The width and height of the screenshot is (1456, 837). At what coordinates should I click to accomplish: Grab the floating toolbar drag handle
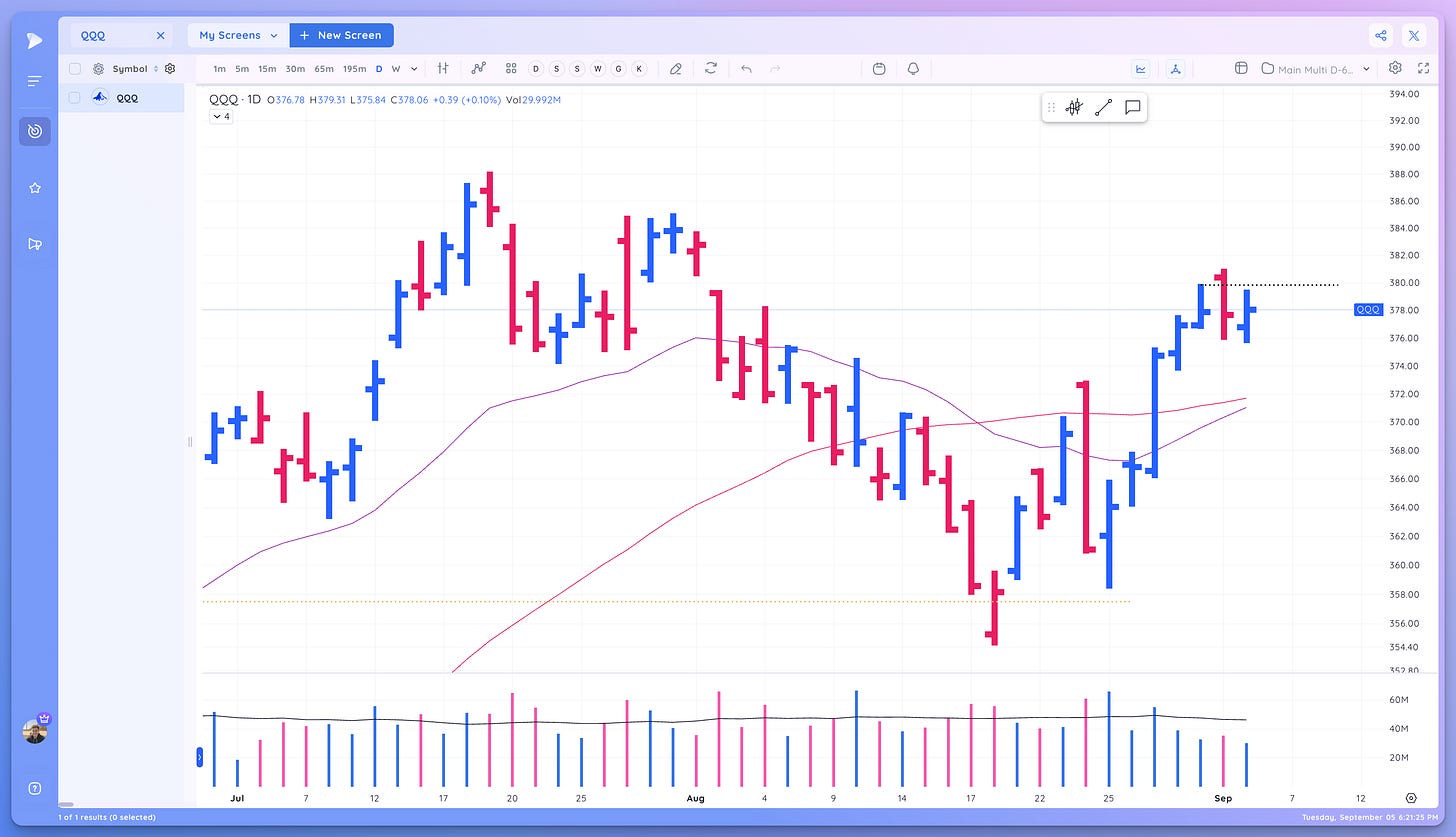click(1051, 107)
